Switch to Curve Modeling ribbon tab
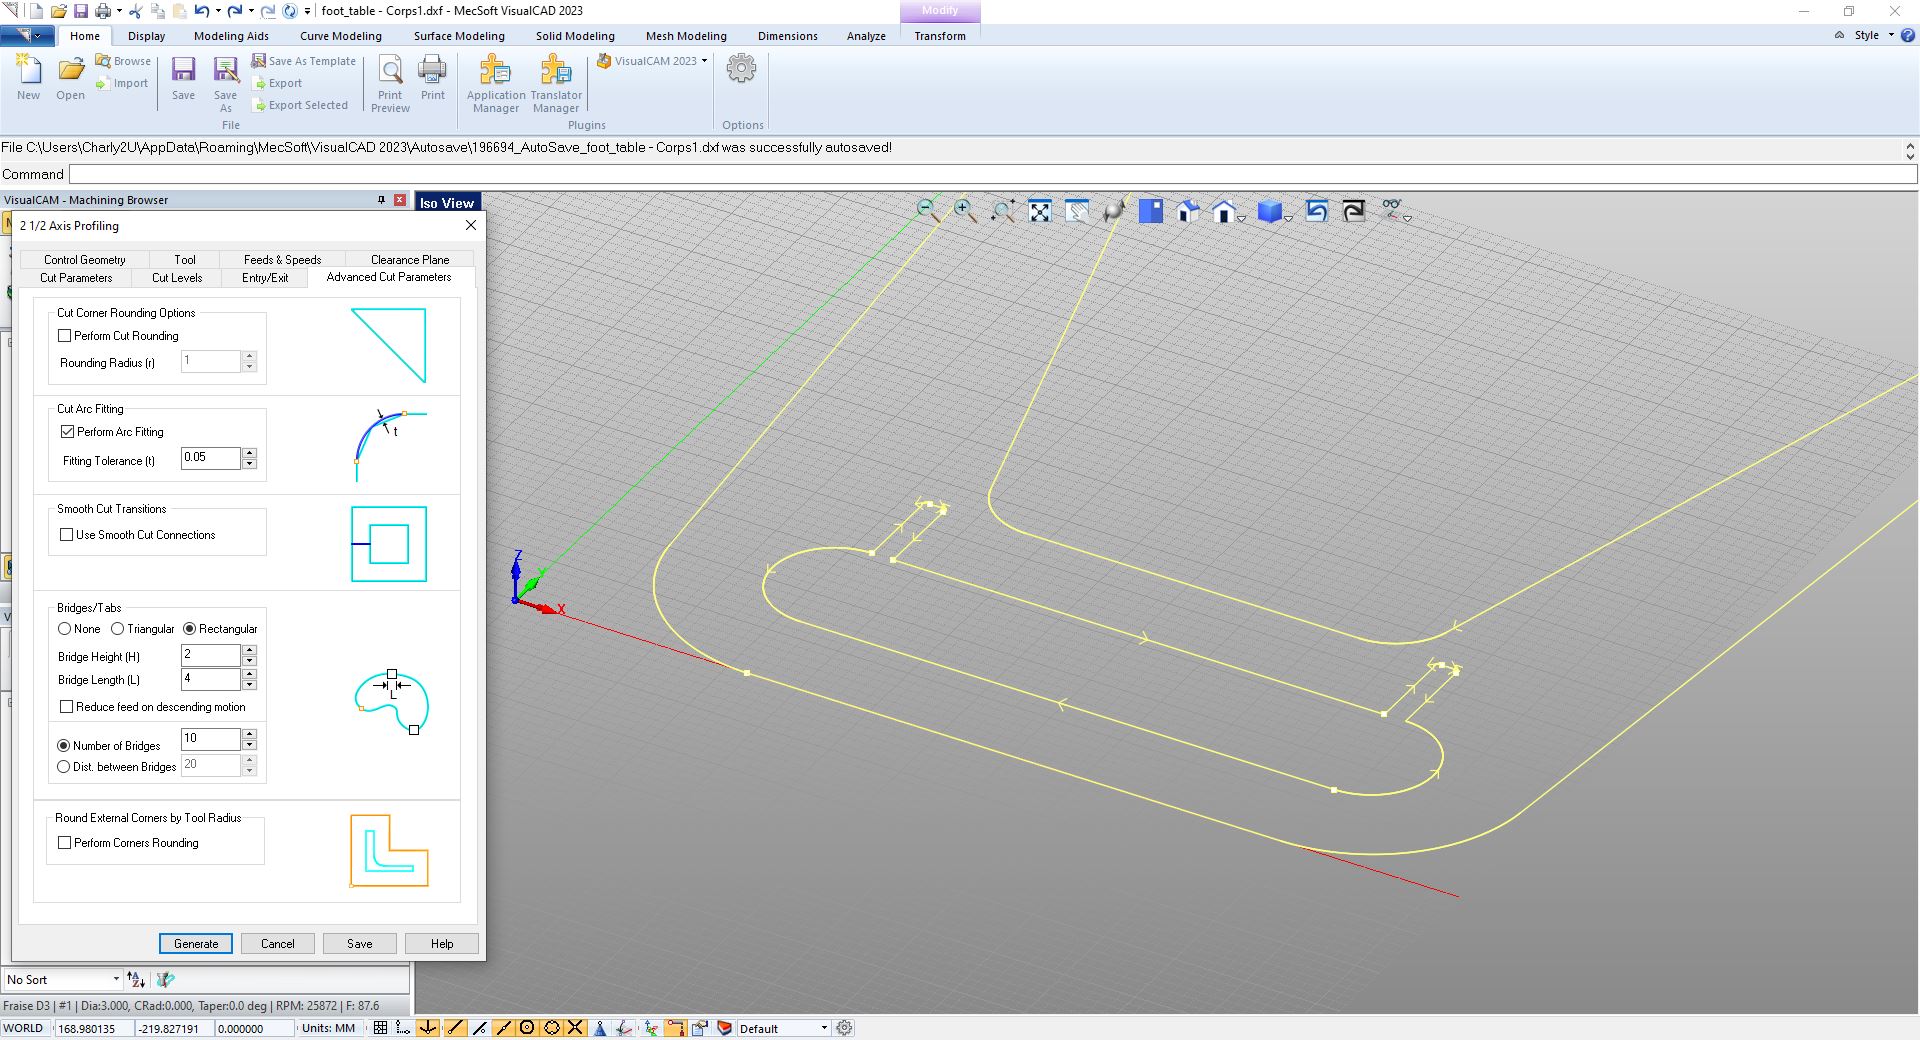 tap(341, 36)
